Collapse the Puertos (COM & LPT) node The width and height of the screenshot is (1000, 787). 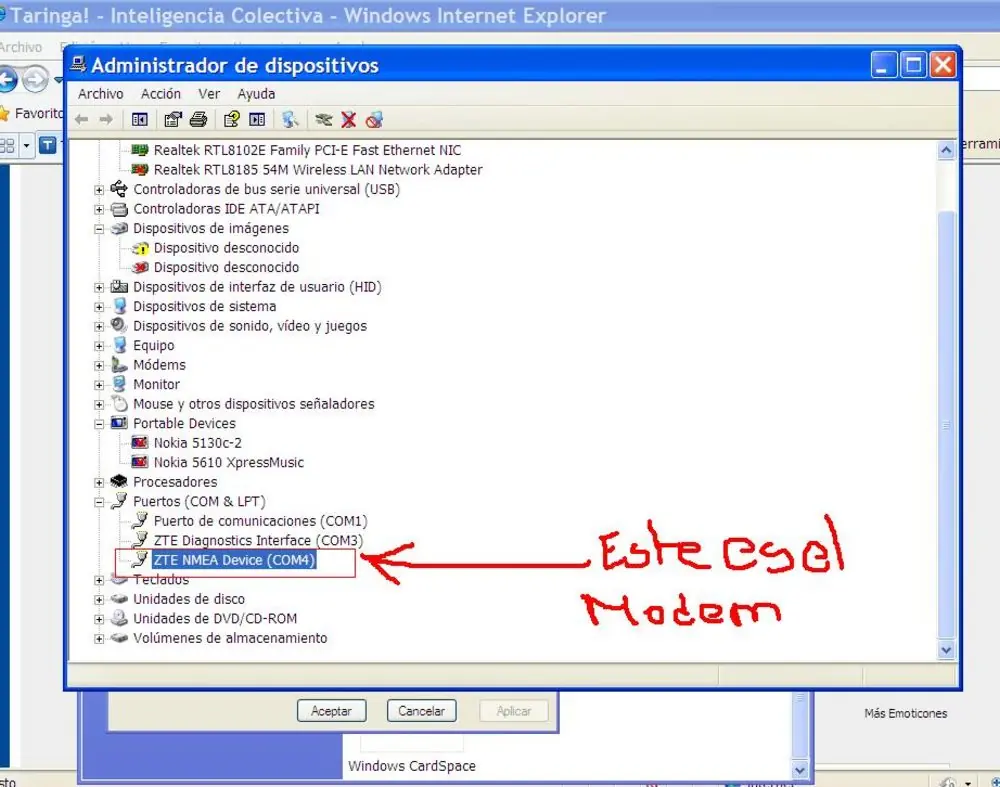pos(99,502)
